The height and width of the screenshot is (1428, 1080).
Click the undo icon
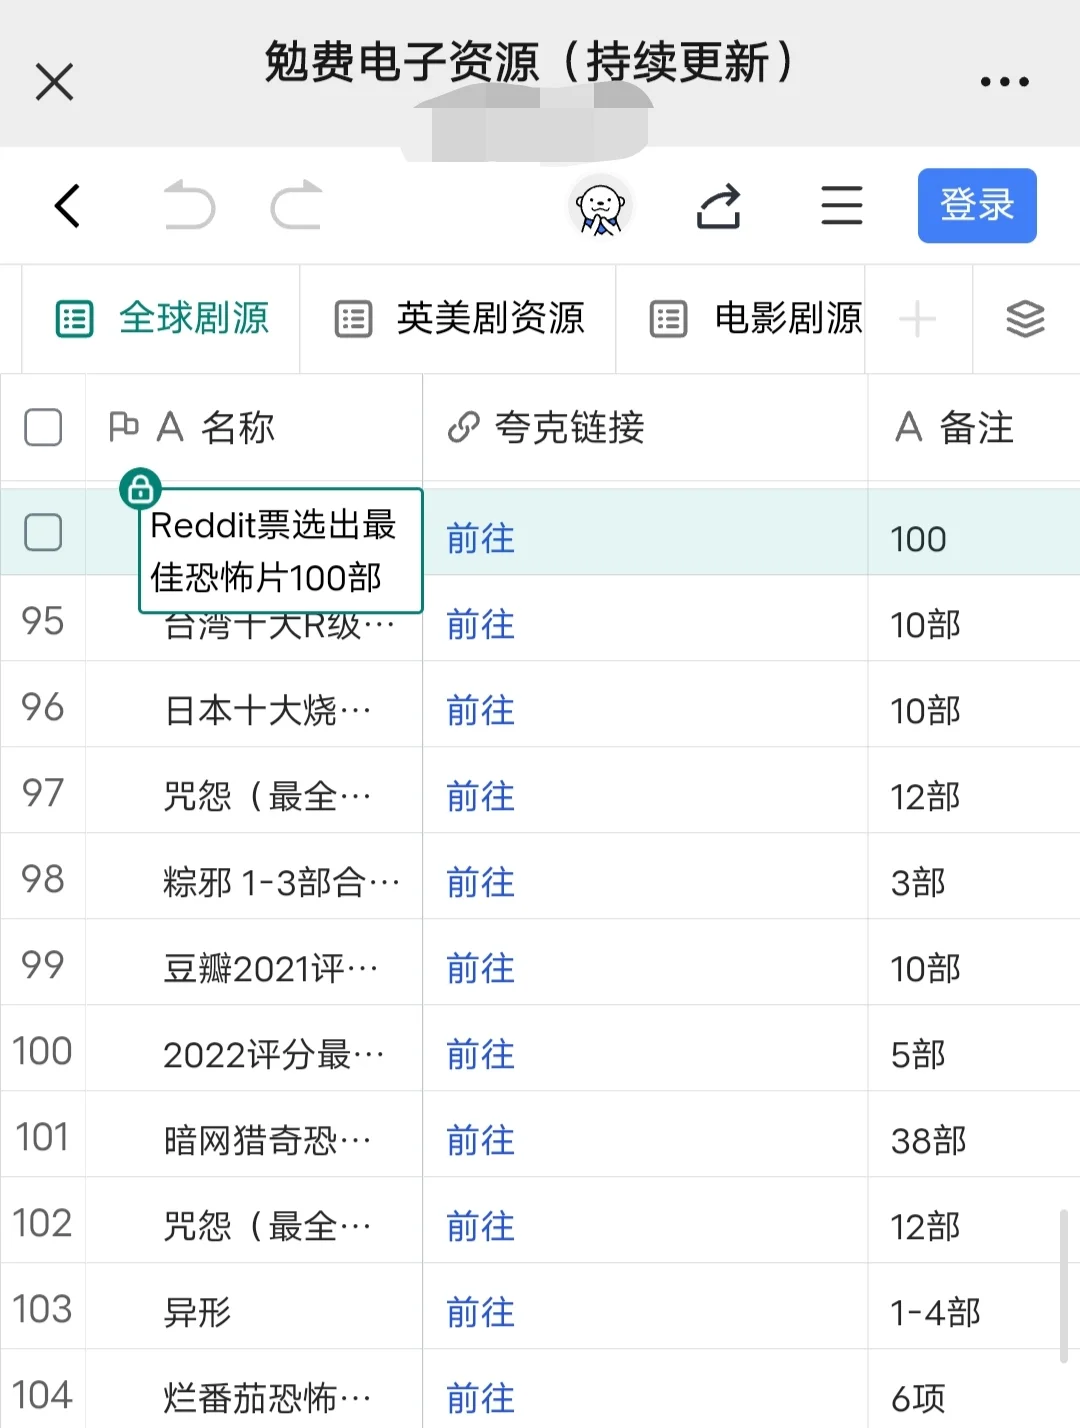pyautogui.click(x=190, y=206)
